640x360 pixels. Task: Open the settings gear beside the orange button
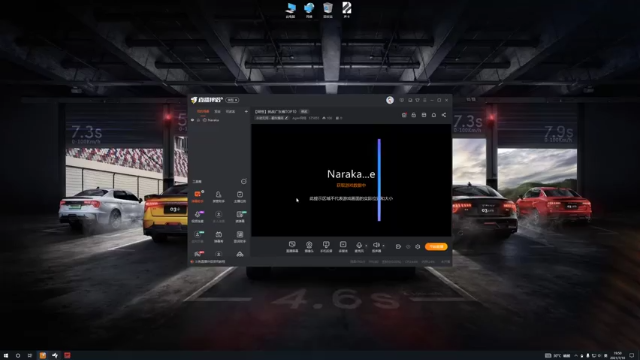[x=418, y=247]
